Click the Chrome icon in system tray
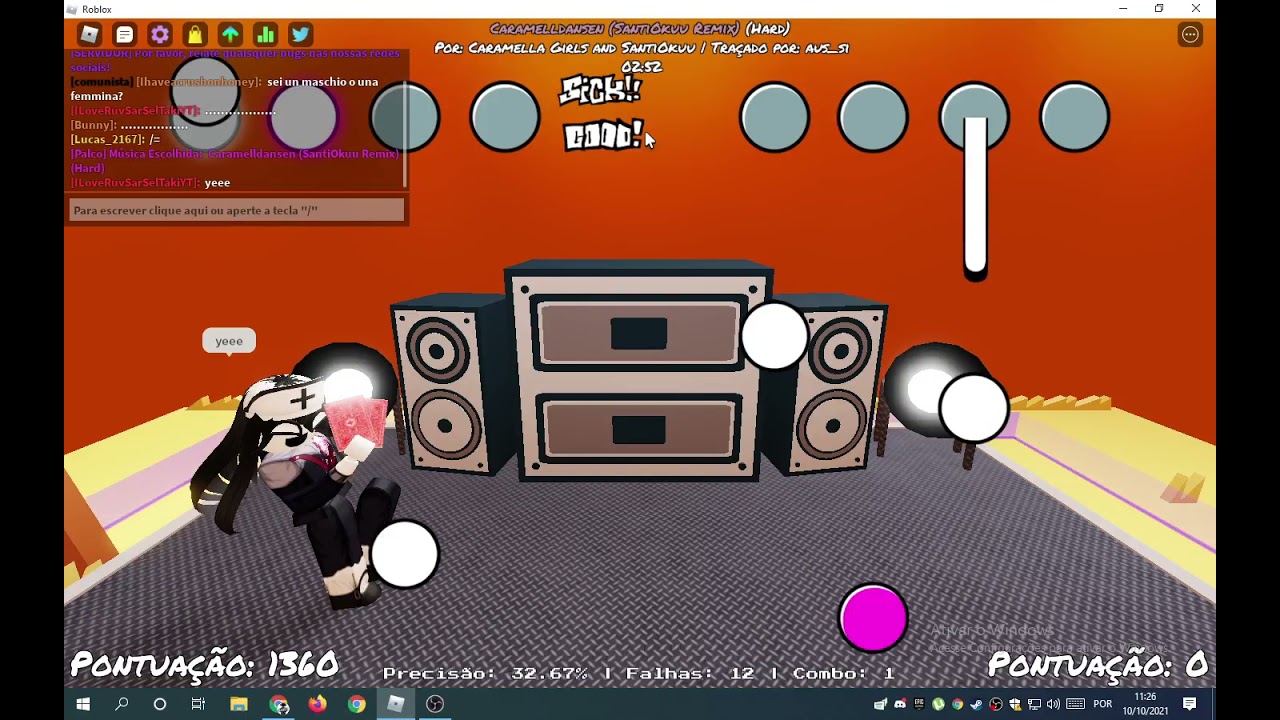Viewport: 1280px width, 720px height. pyautogui.click(x=957, y=704)
